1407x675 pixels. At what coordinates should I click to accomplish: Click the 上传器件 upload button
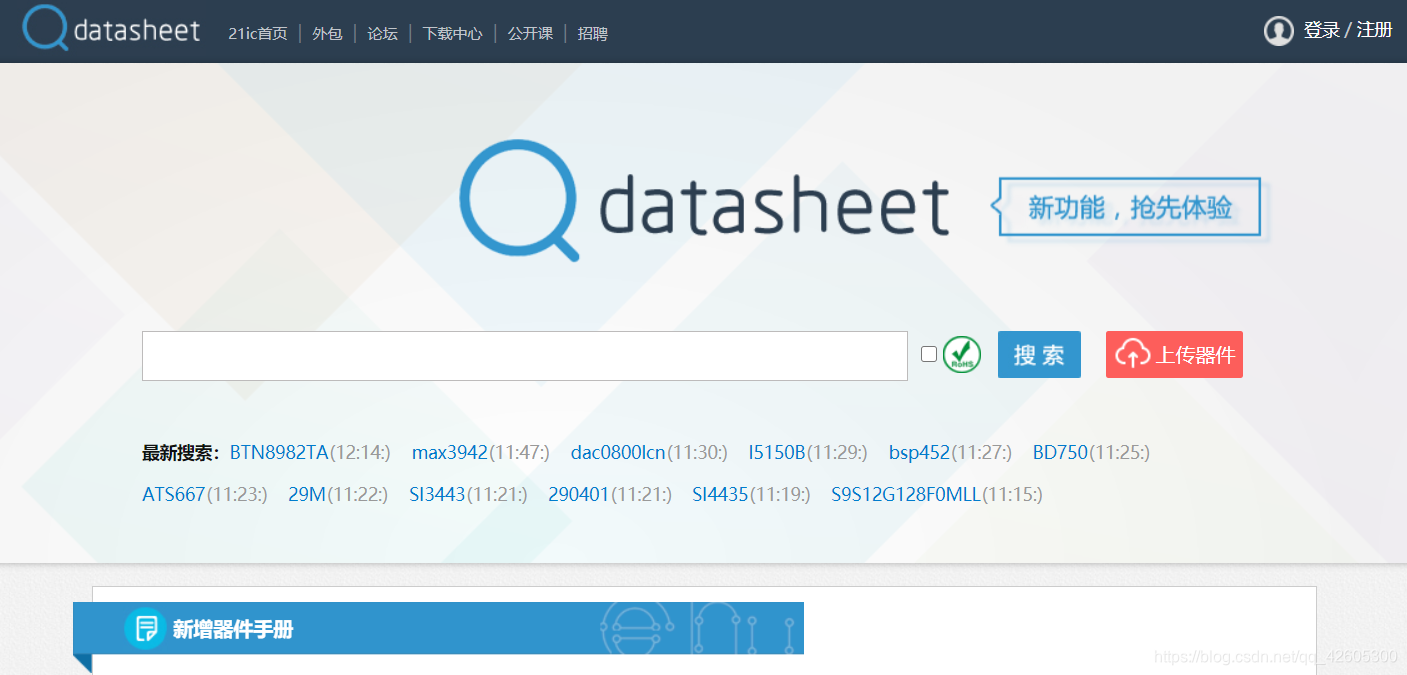tap(1174, 354)
